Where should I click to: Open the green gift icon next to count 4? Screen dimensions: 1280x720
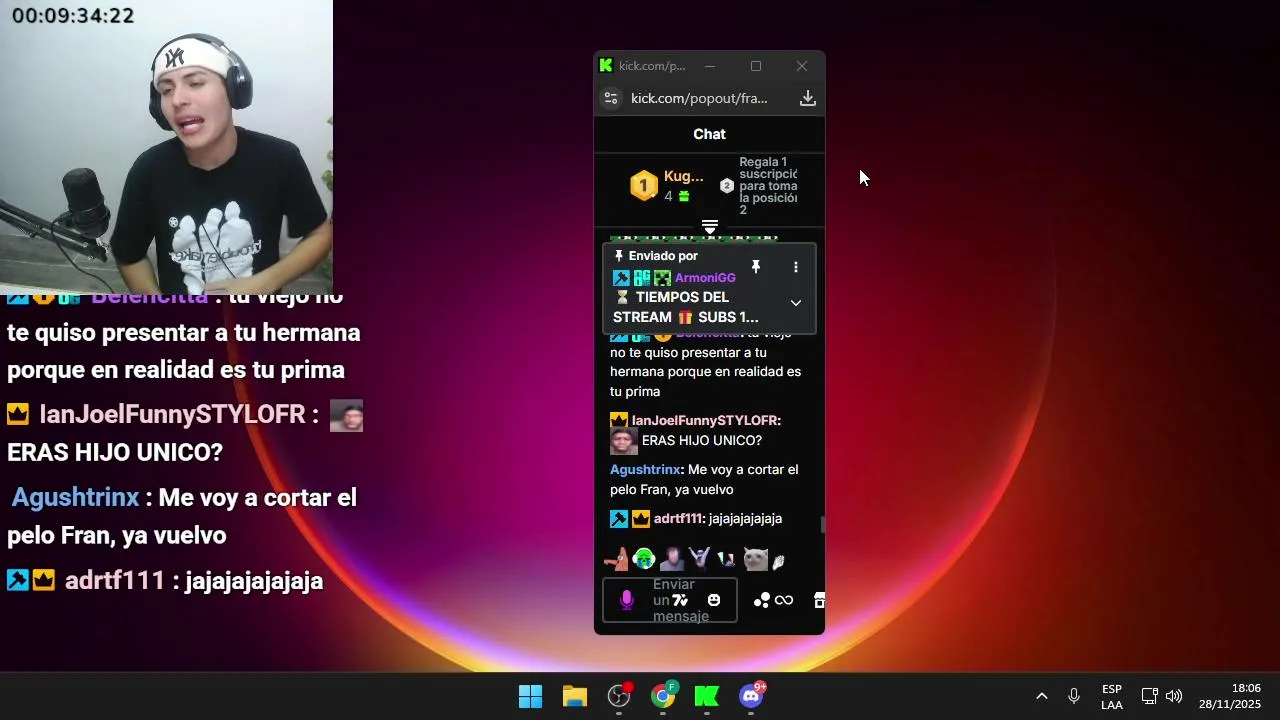tap(684, 196)
